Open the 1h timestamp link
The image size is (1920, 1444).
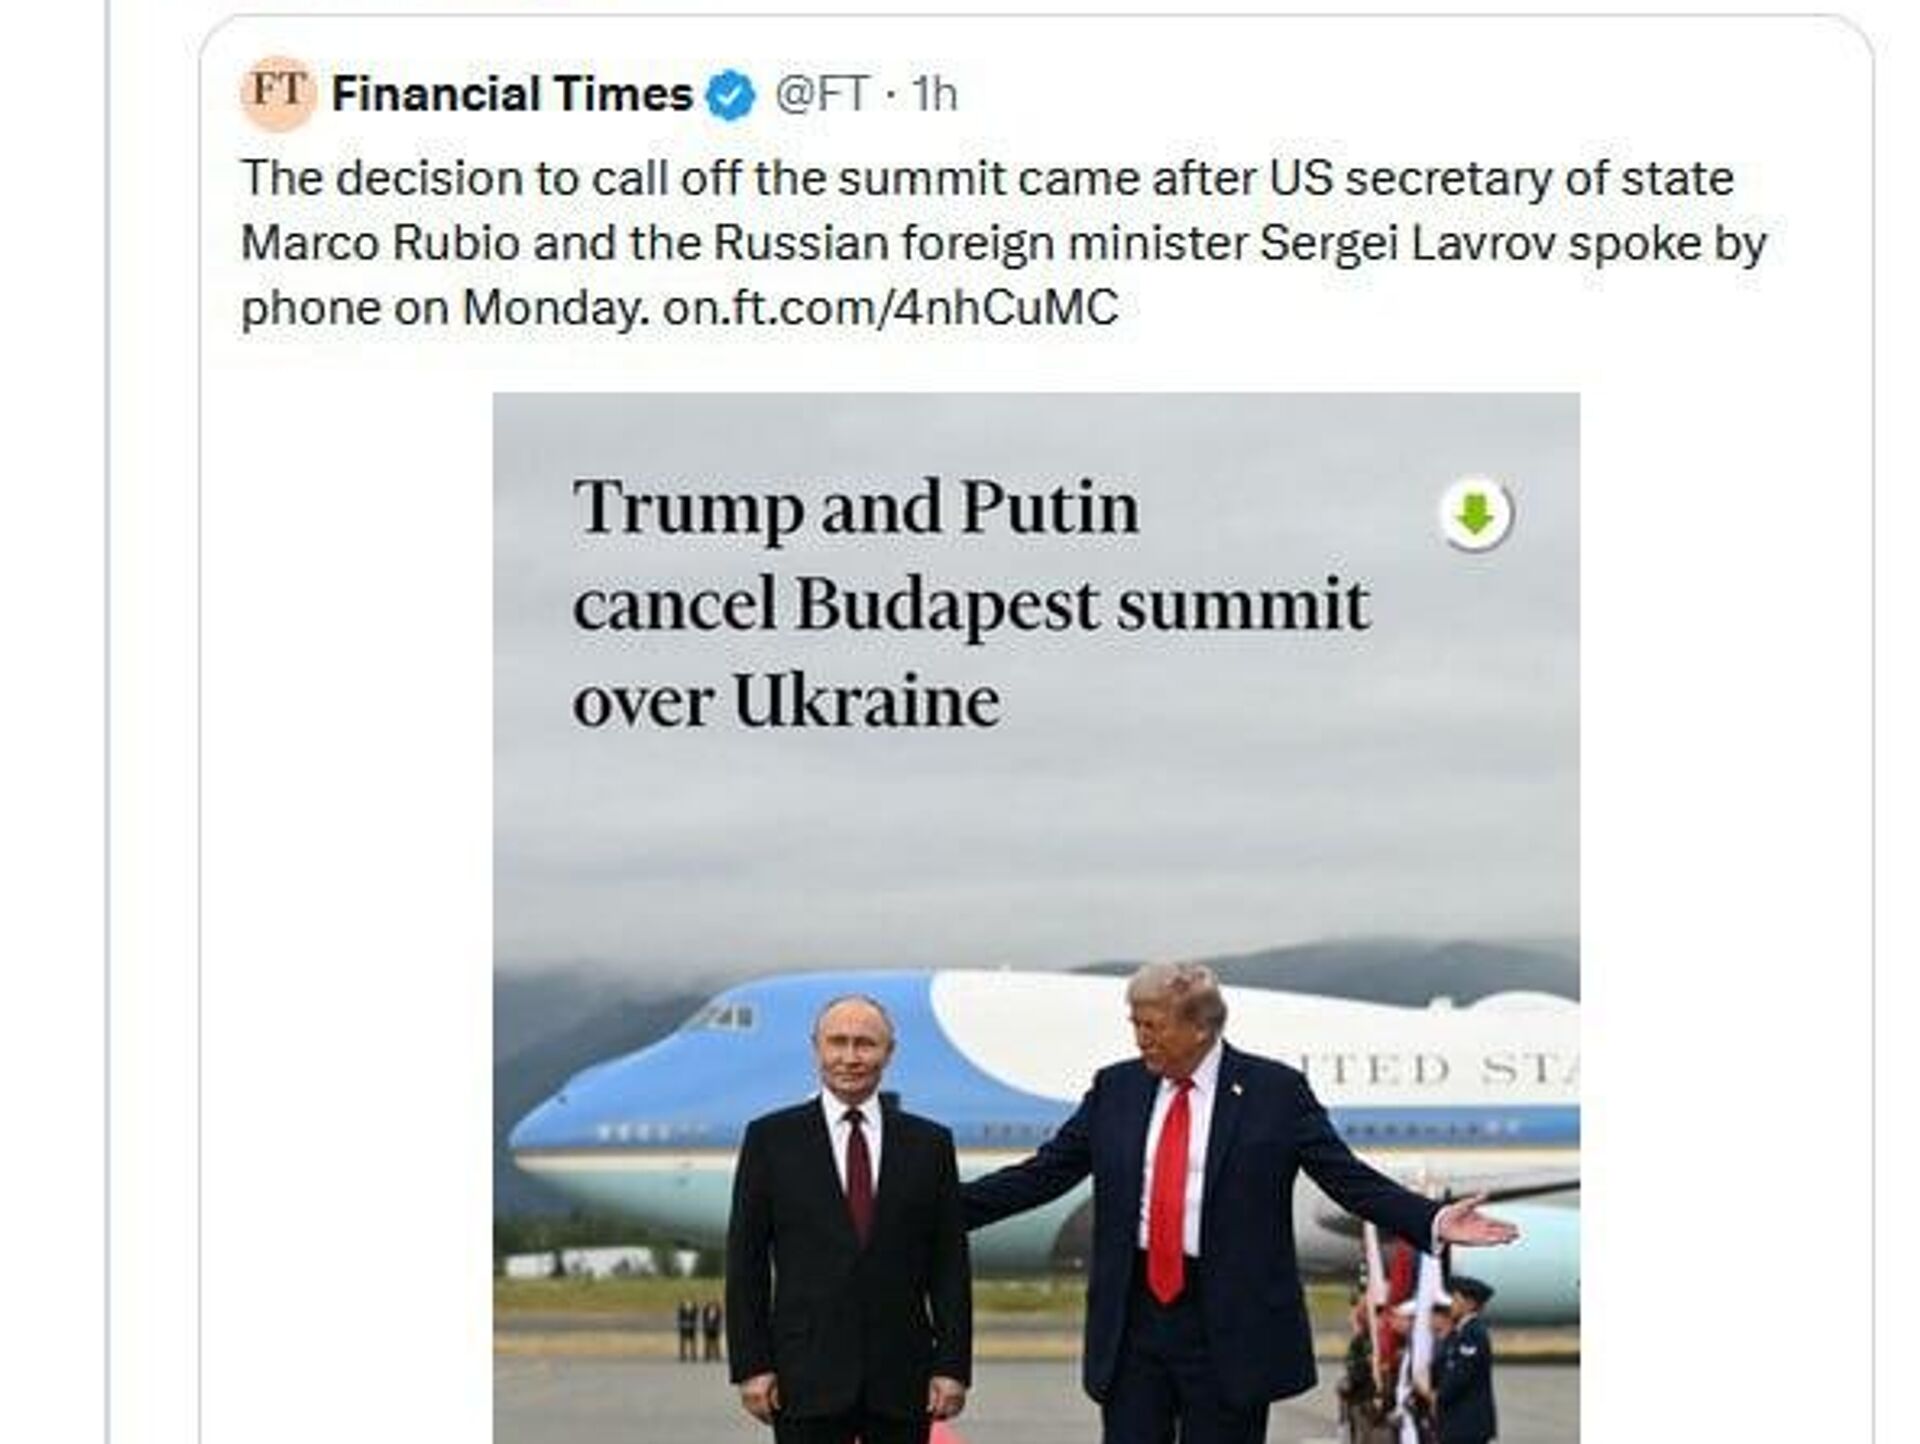pyautogui.click(x=935, y=95)
